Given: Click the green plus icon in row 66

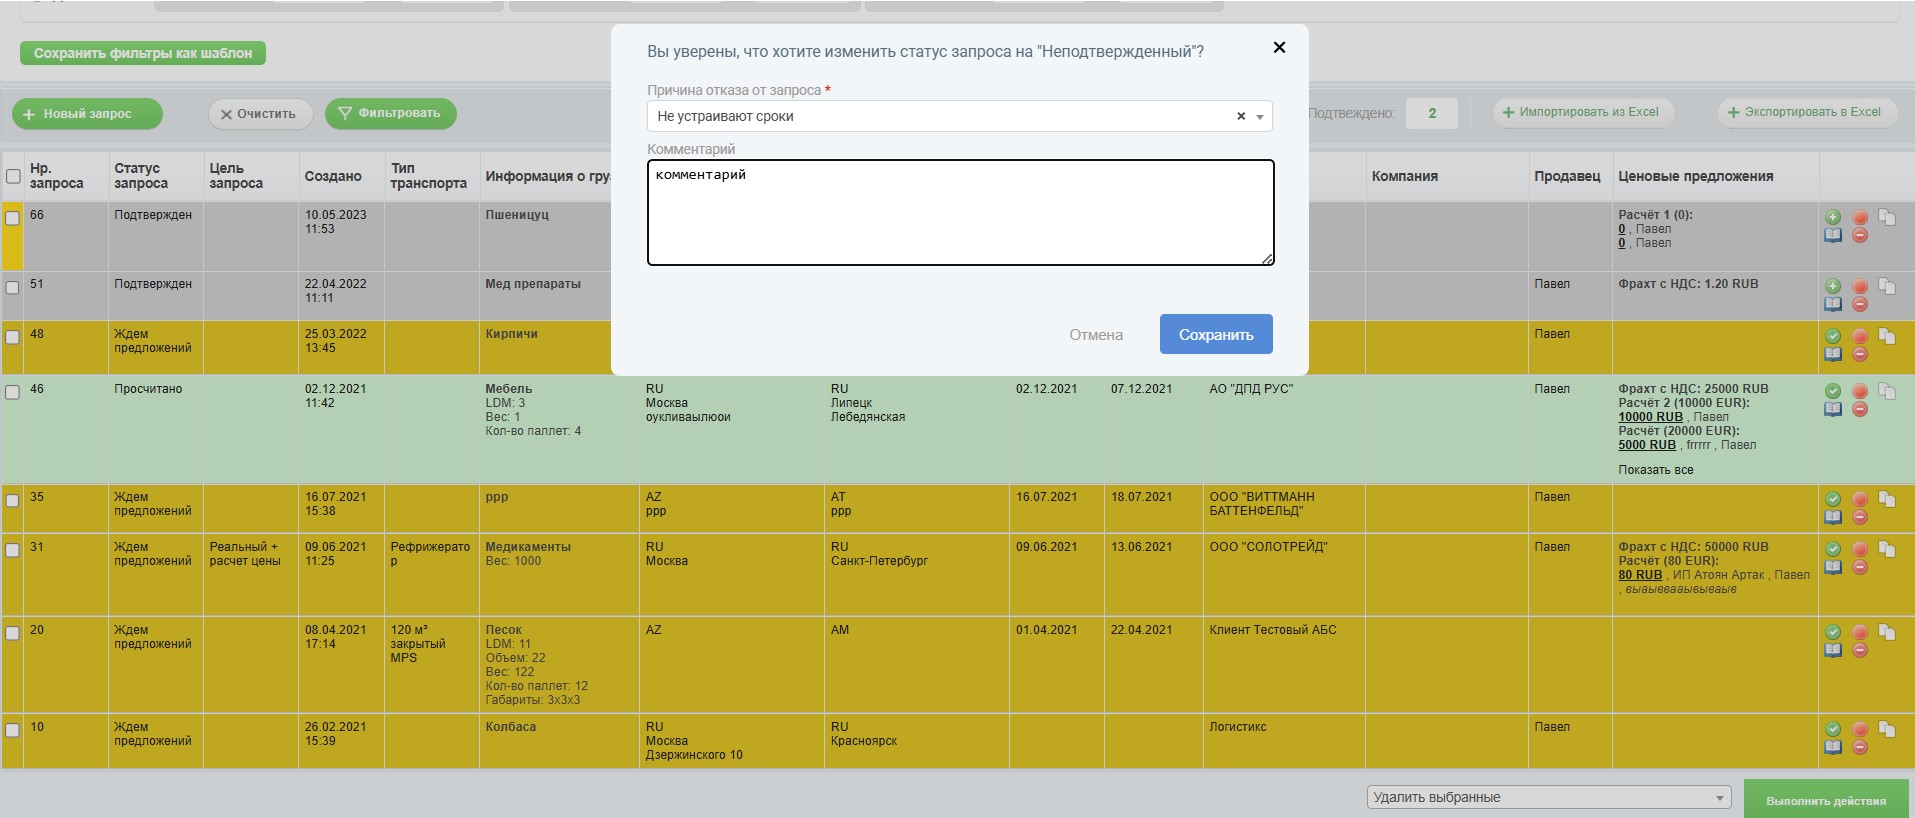Looking at the screenshot, I should (1833, 217).
